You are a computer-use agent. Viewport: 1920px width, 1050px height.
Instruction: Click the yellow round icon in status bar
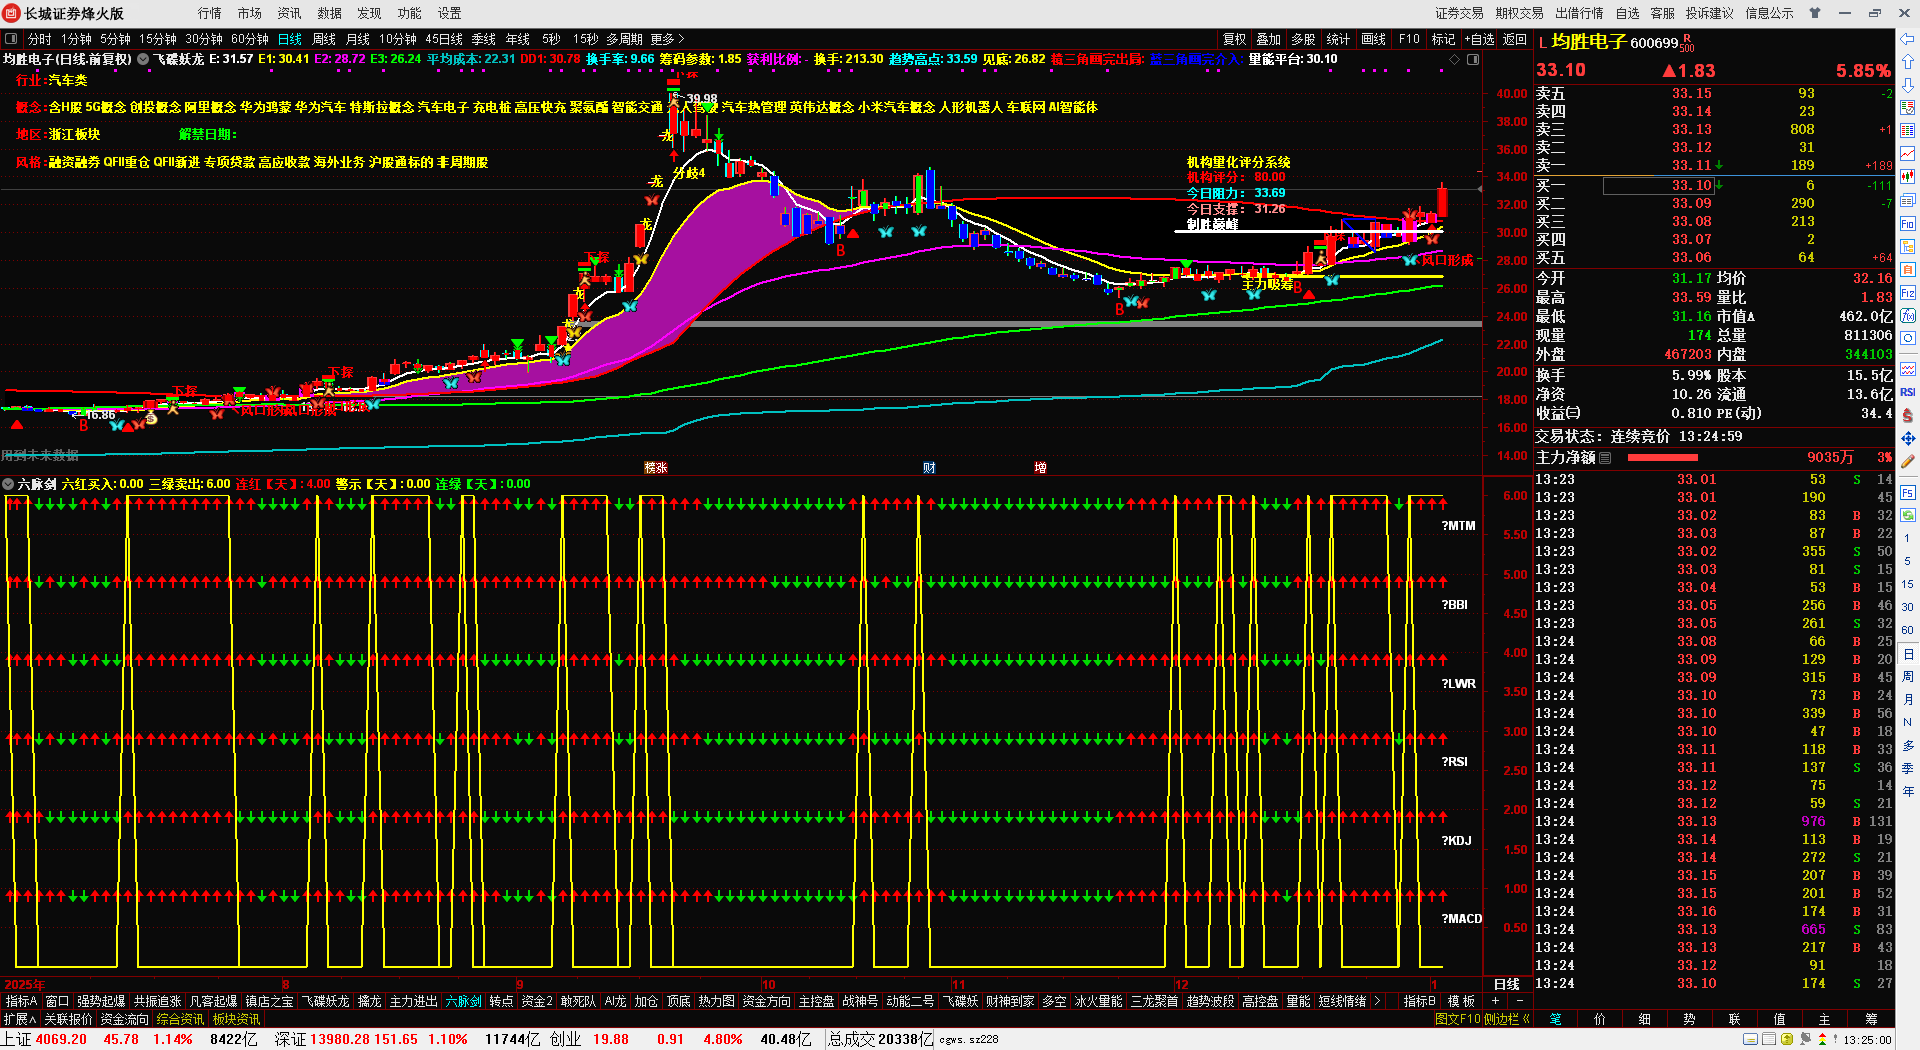tap(1787, 1039)
